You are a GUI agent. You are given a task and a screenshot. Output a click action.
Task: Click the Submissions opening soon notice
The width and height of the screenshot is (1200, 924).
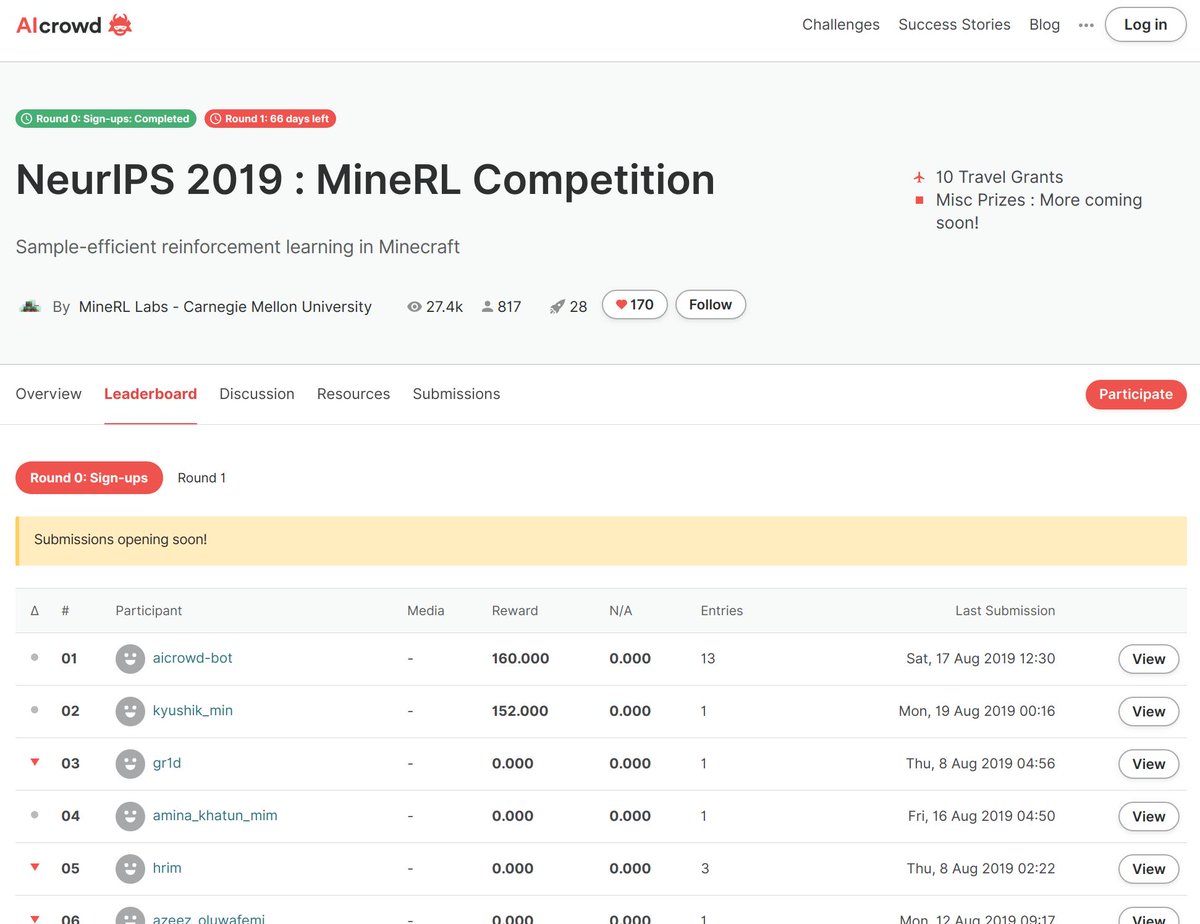[x=601, y=540]
